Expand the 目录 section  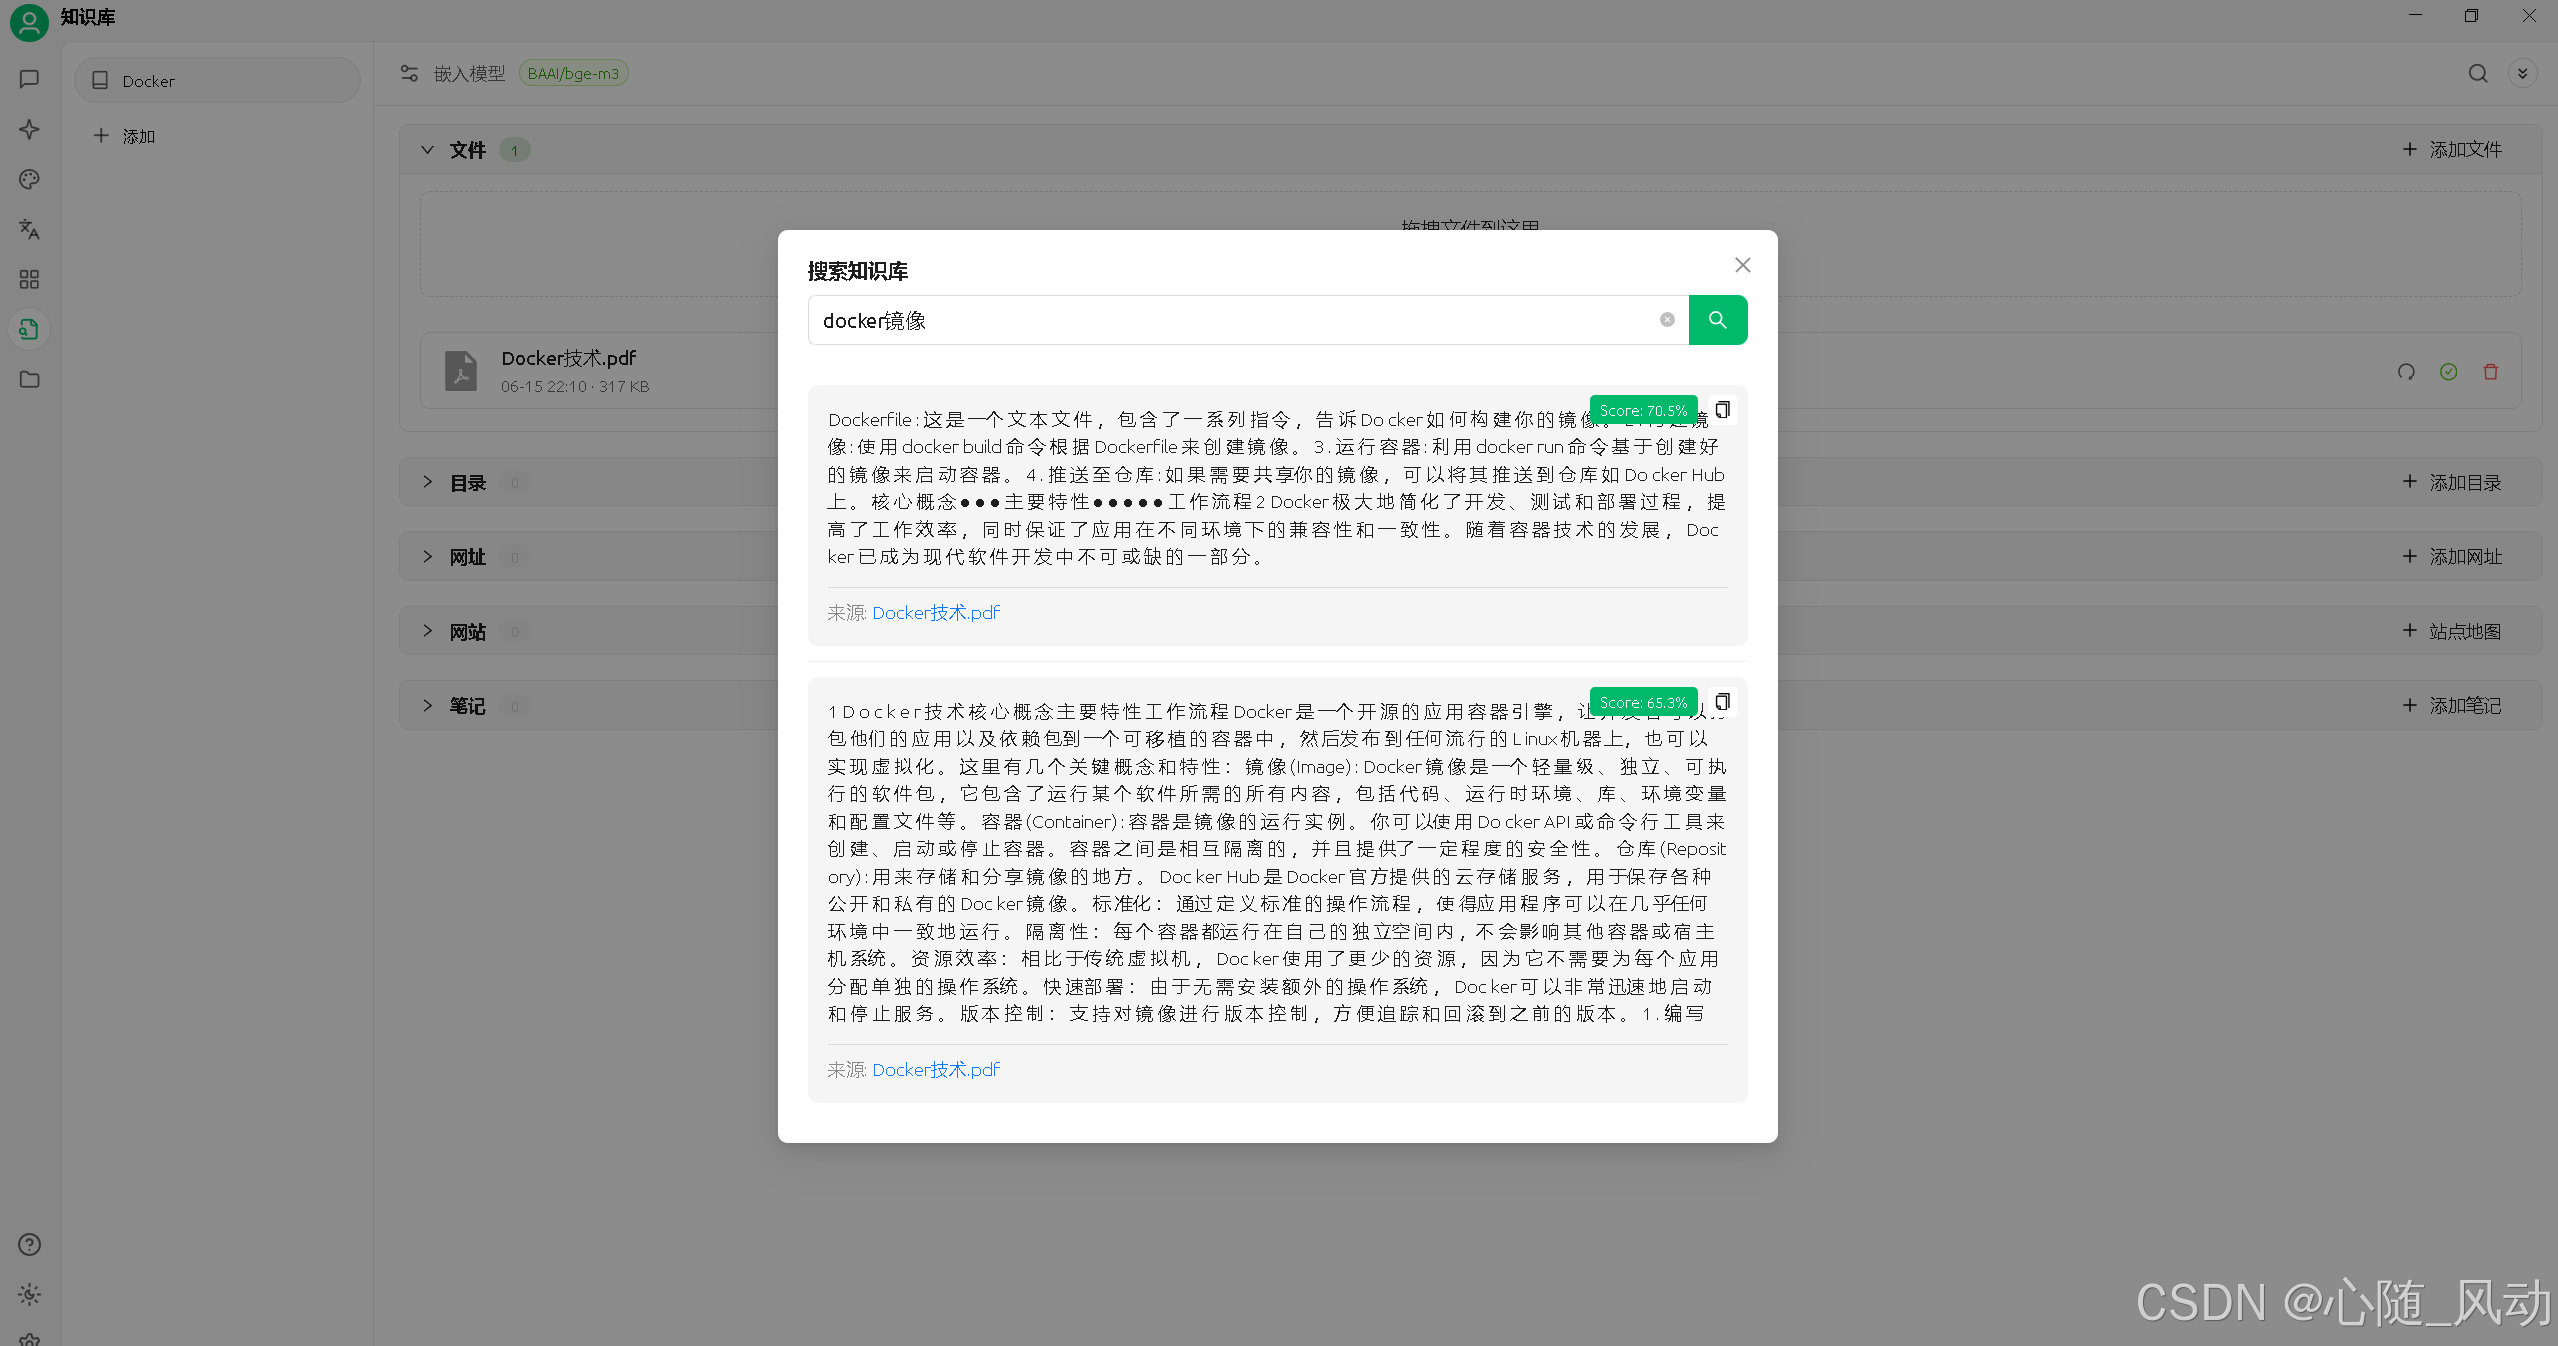point(427,482)
